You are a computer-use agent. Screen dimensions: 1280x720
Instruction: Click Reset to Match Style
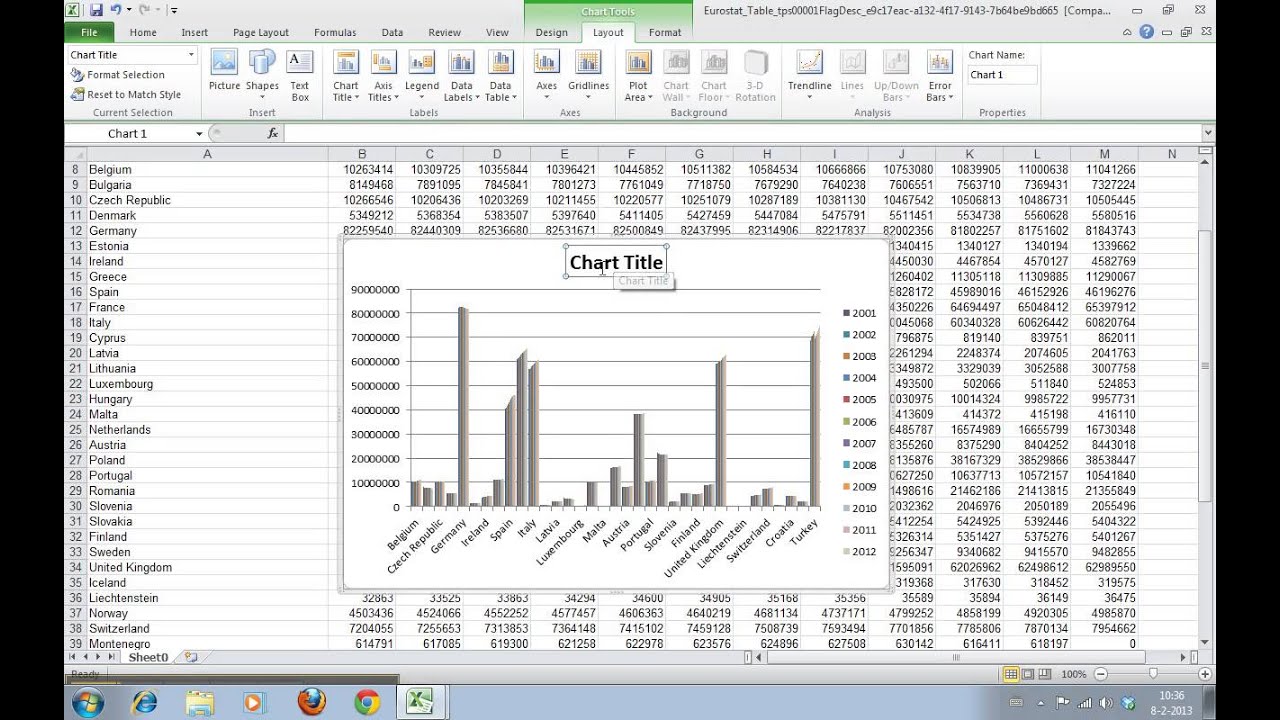pos(126,95)
